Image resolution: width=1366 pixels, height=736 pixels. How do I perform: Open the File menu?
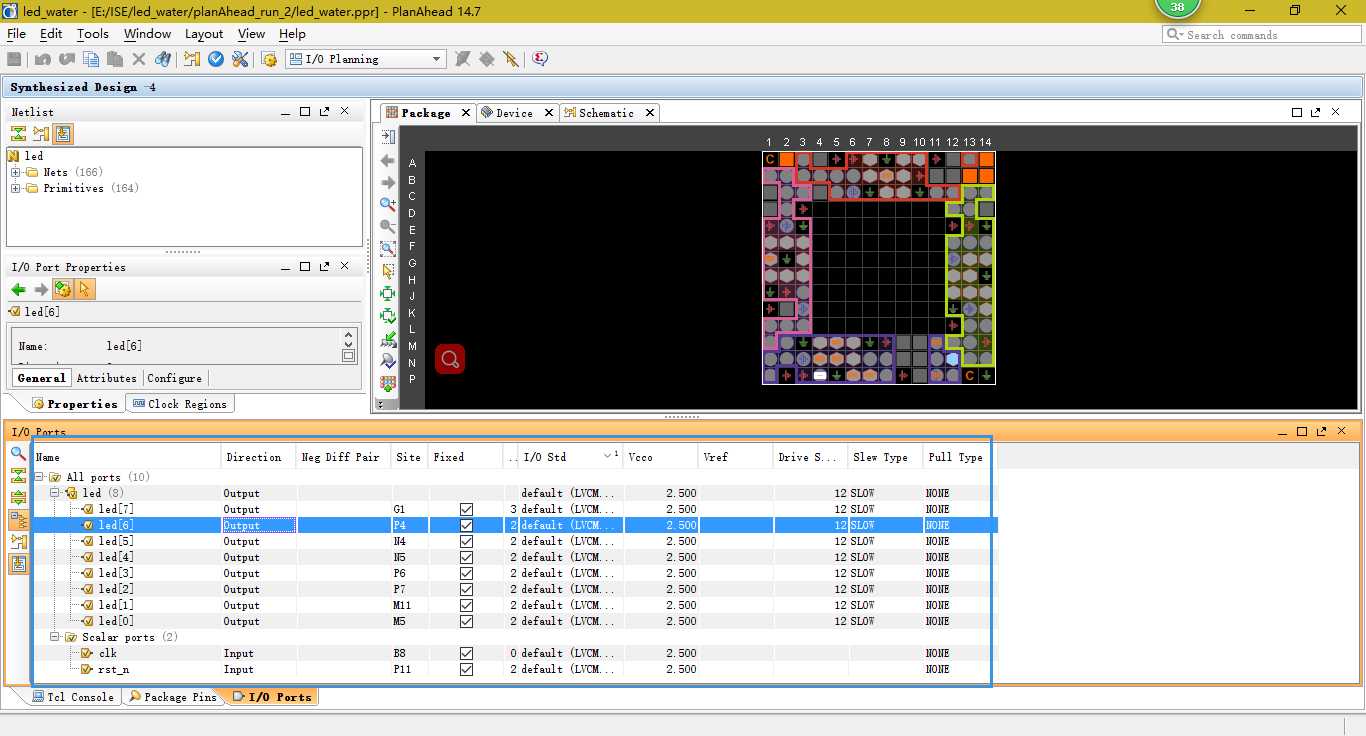(x=16, y=33)
